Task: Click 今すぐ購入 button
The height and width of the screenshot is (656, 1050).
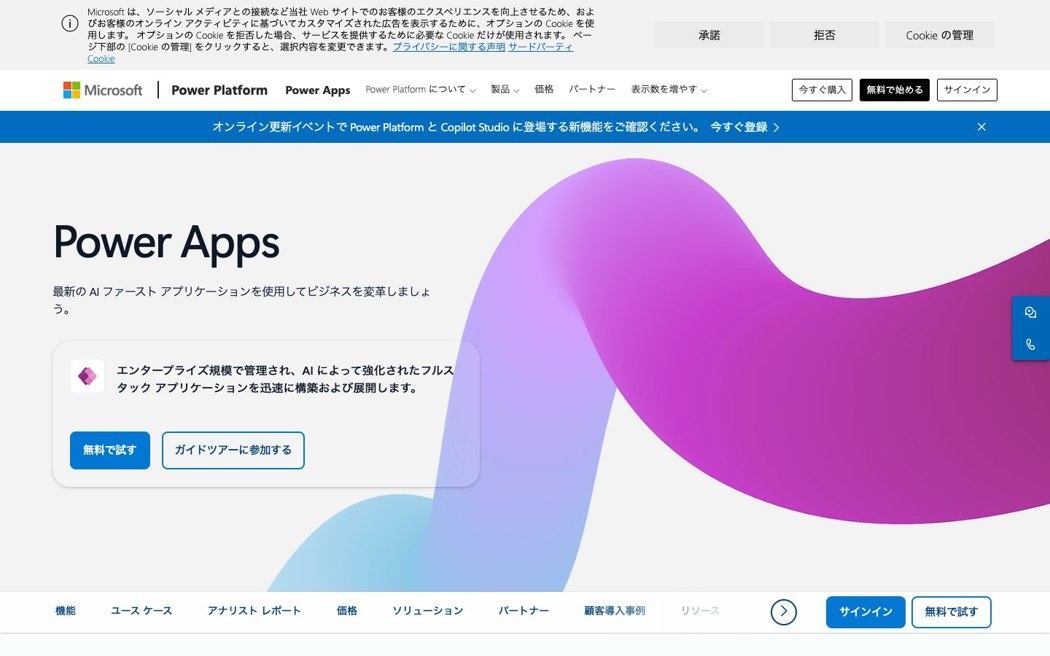Action: 822,90
